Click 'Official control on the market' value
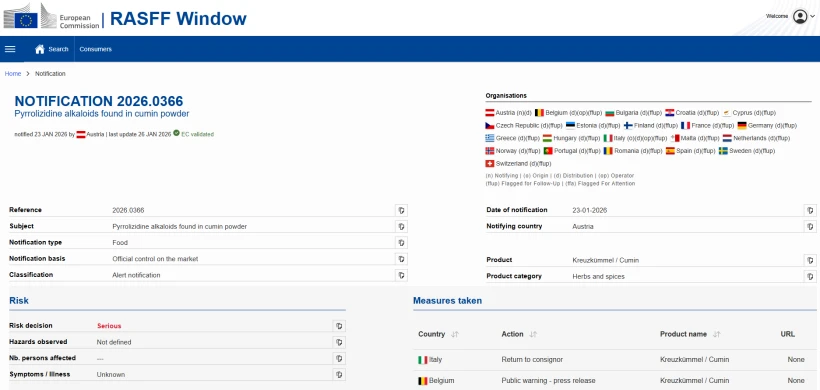 [x=155, y=259]
